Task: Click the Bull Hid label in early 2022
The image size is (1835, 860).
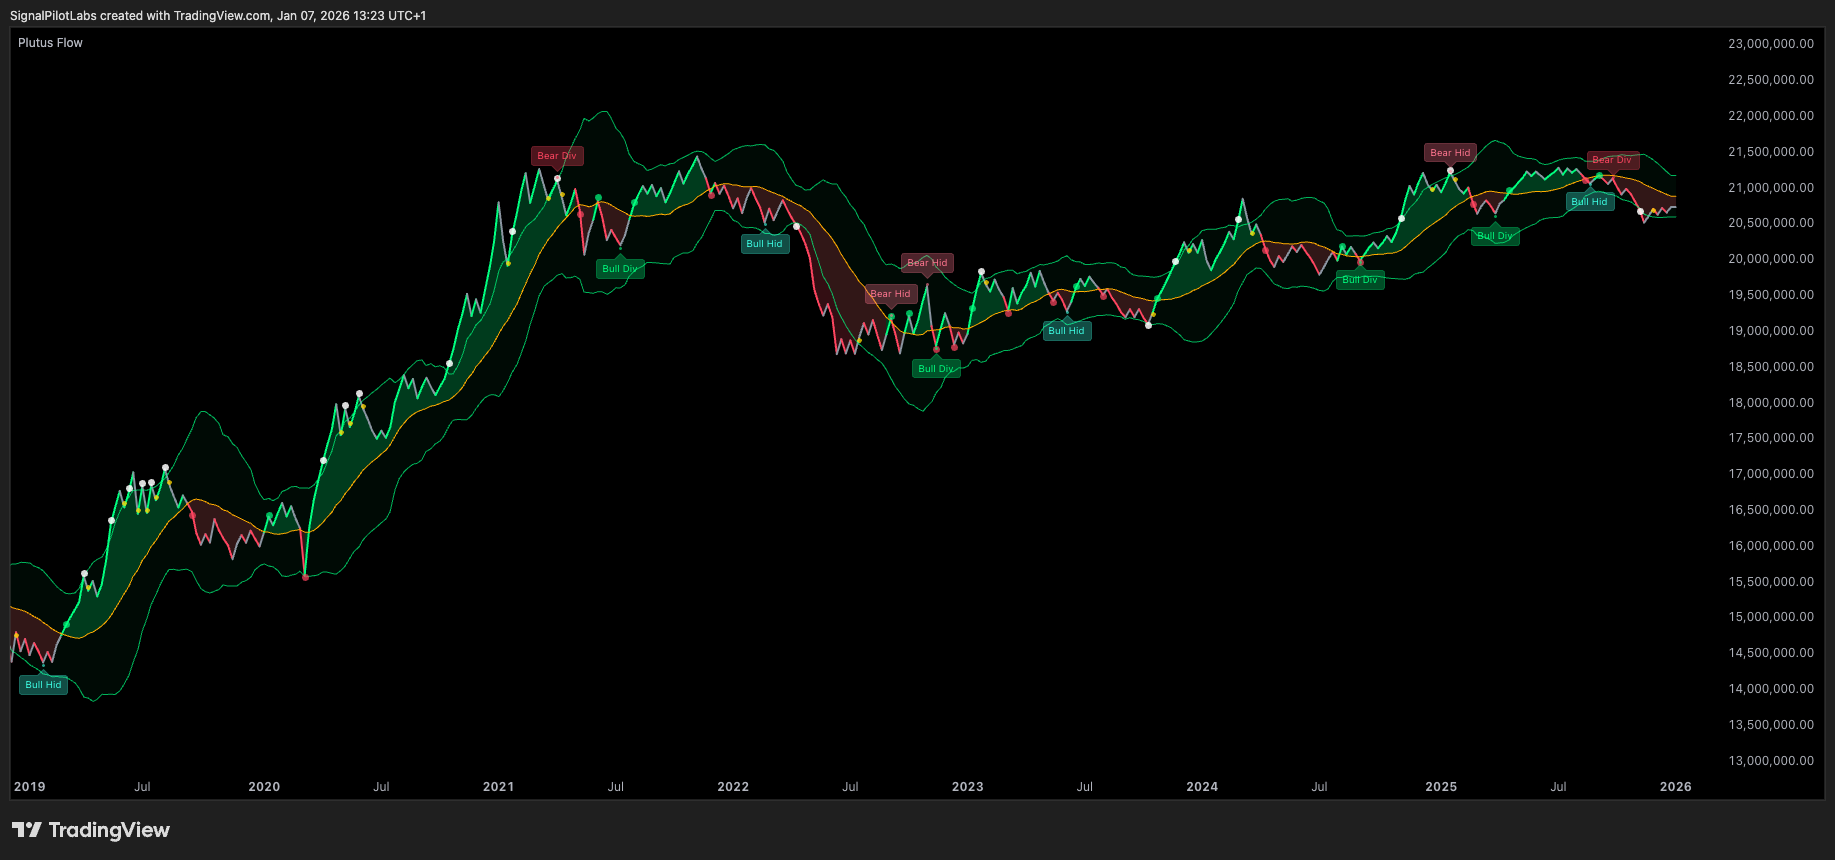Action: click(764, 244)
